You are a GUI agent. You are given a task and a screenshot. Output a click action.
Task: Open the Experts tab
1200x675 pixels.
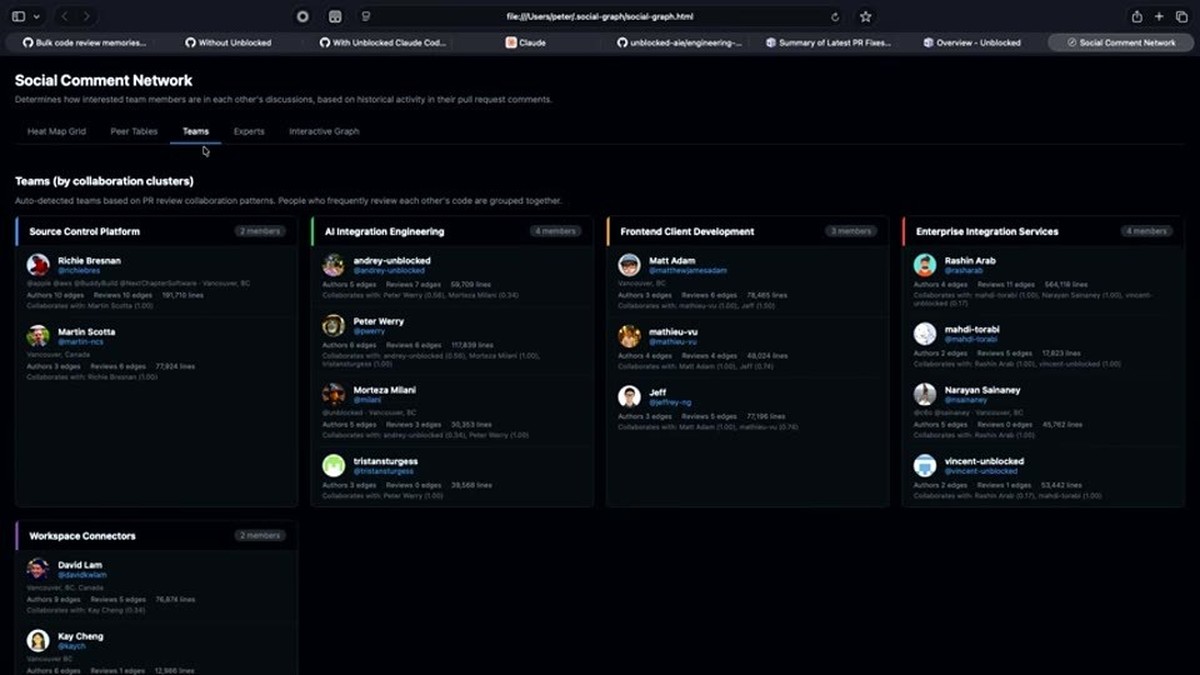[249, 131]
